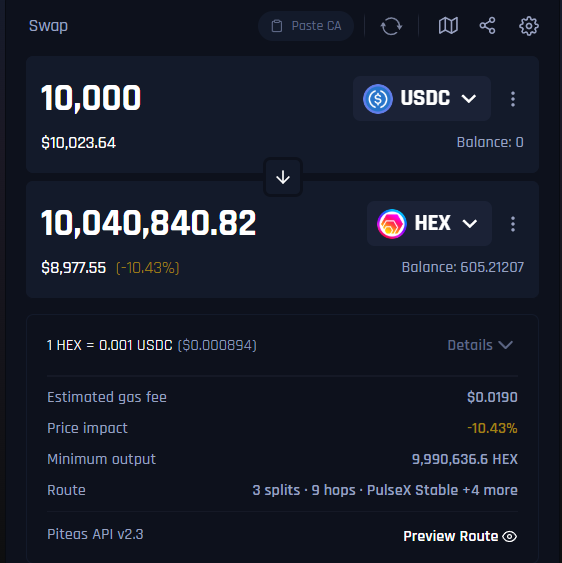Screen dimensions: 562x563
Task: Click the Piteas API v2.3 label
Action: click(95, 534)
